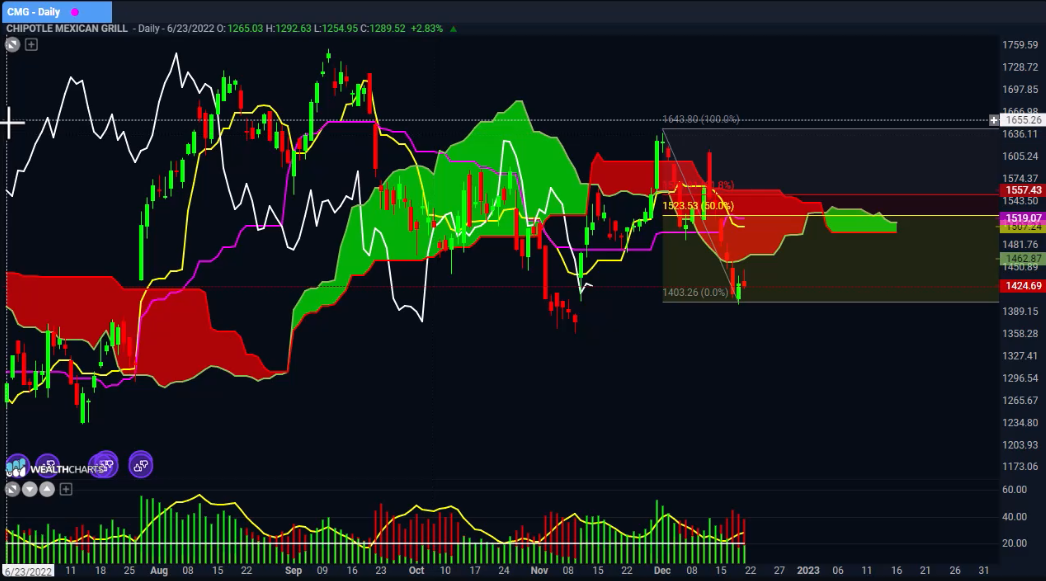1046x581 pixels.
Task: Click the 1655.26 crosshair price label
Action: pyautogui.click(x=1023, y=120)
